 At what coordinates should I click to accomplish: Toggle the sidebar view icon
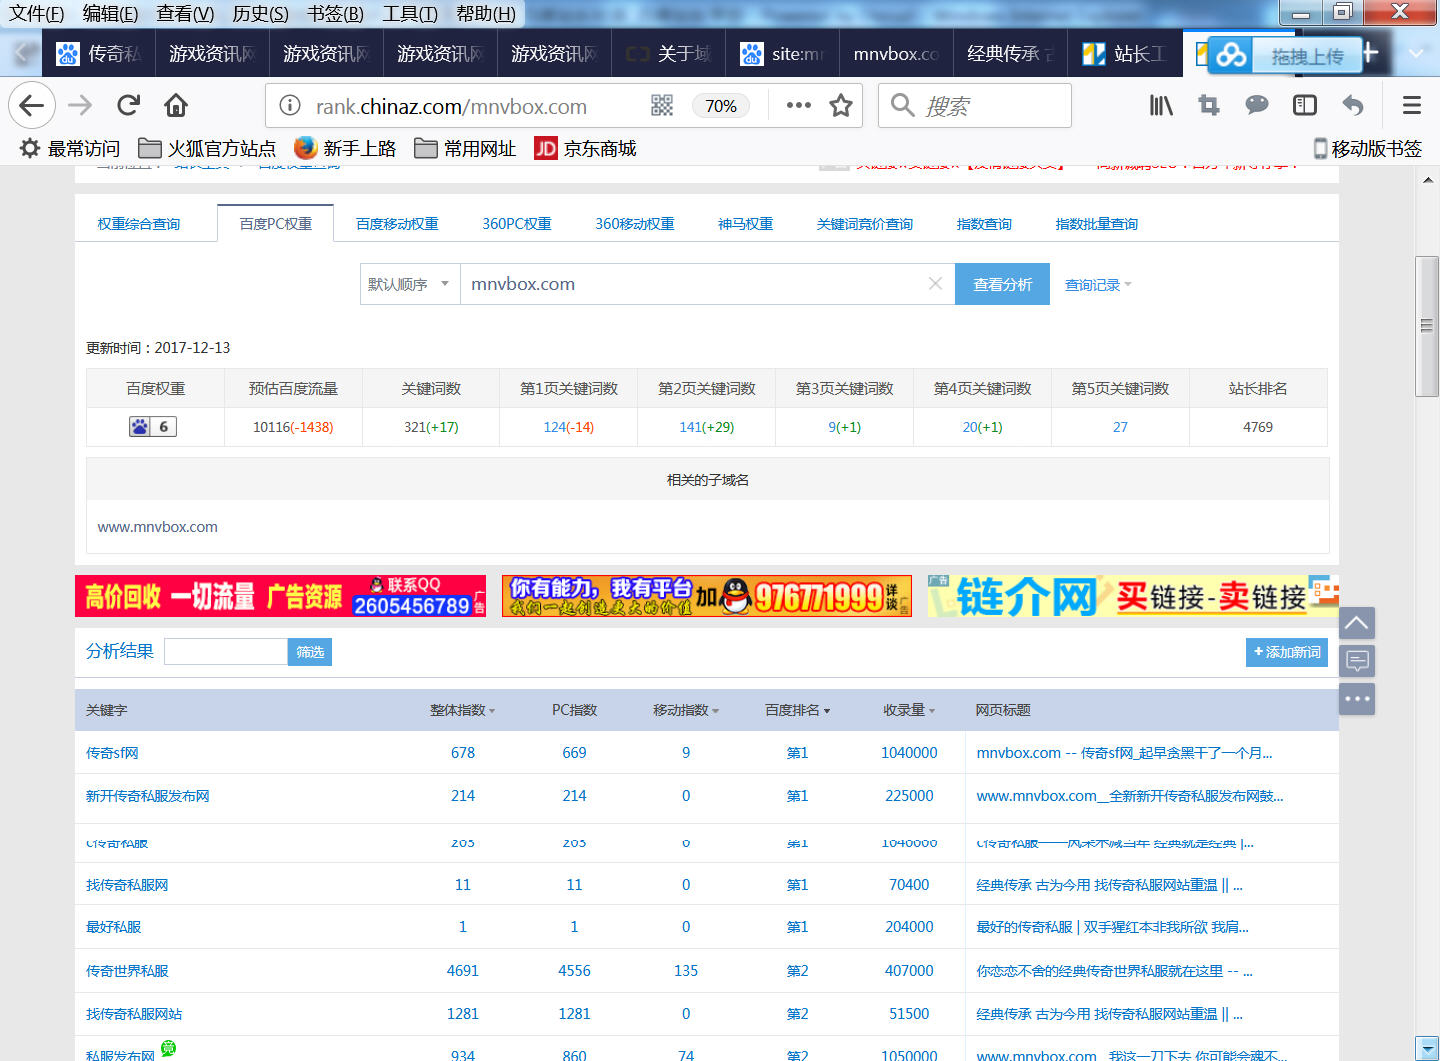pos(1304,105)
